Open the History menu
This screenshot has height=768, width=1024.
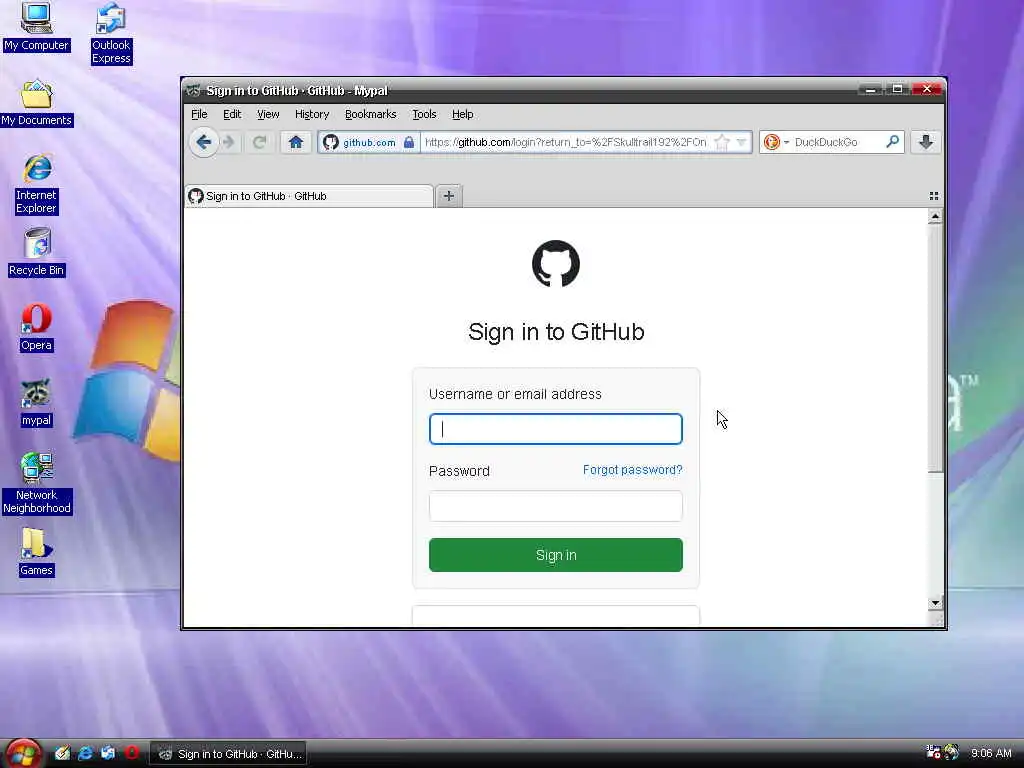pos(312,114)
